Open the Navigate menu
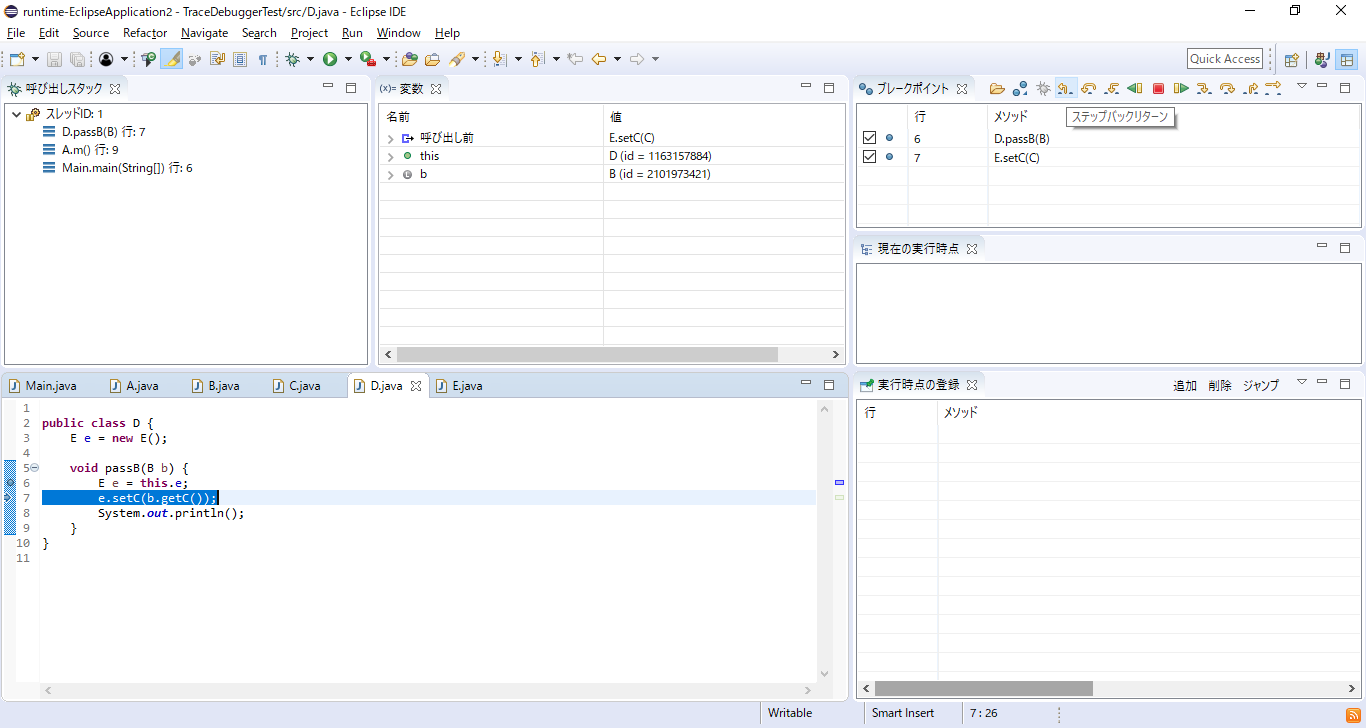1366x728 pixels. 204,33
